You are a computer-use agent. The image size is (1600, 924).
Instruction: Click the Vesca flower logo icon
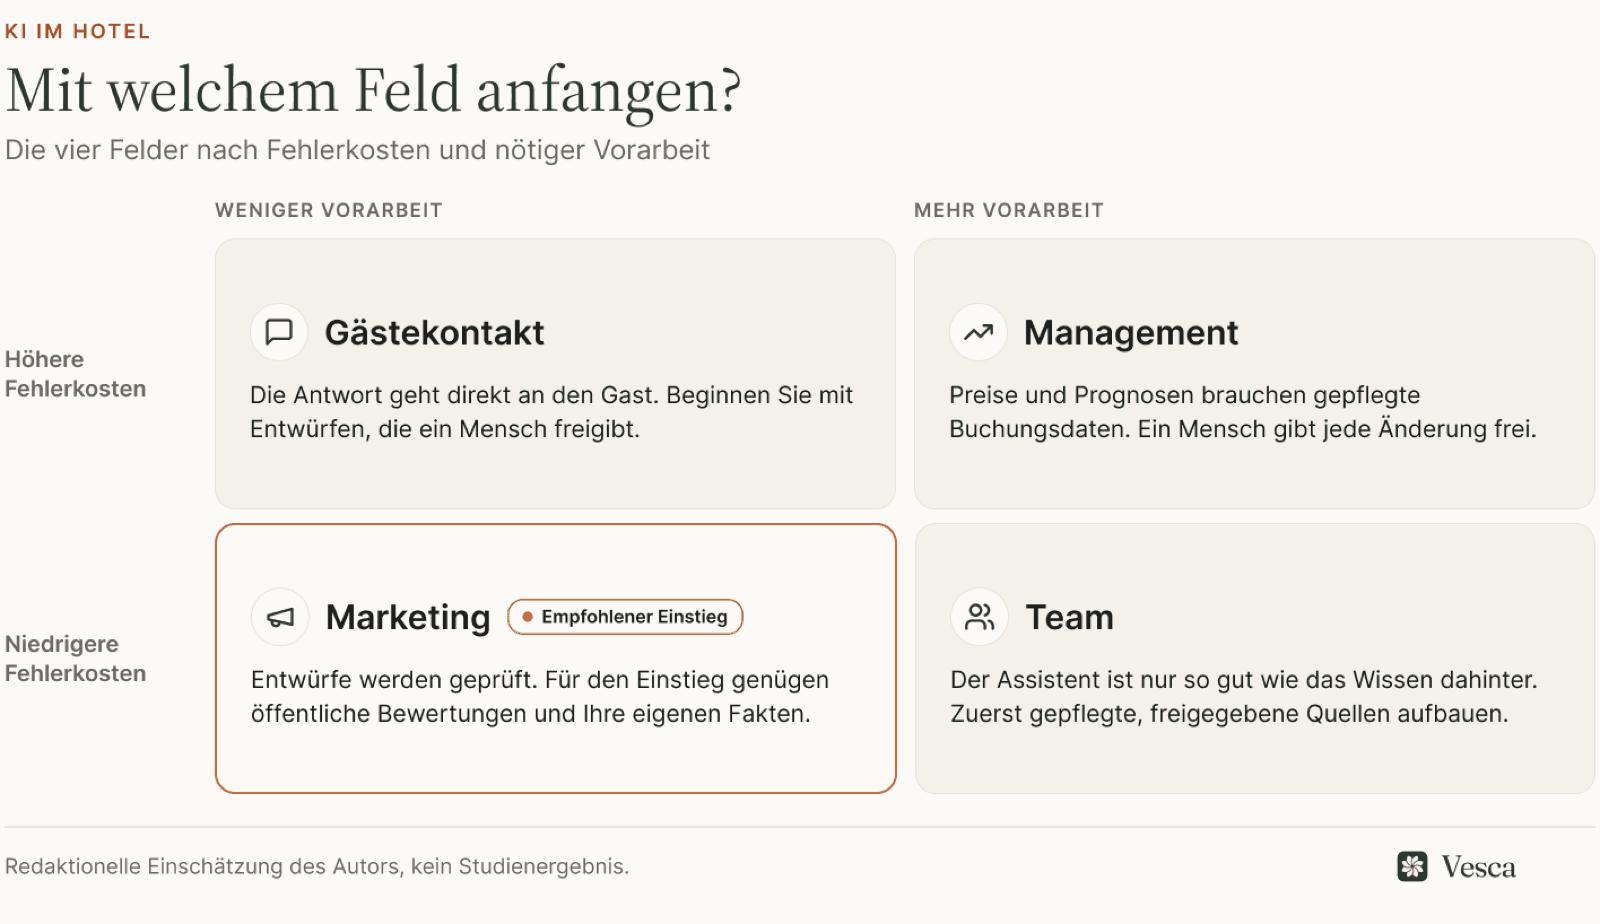(x=1413, y=866)
